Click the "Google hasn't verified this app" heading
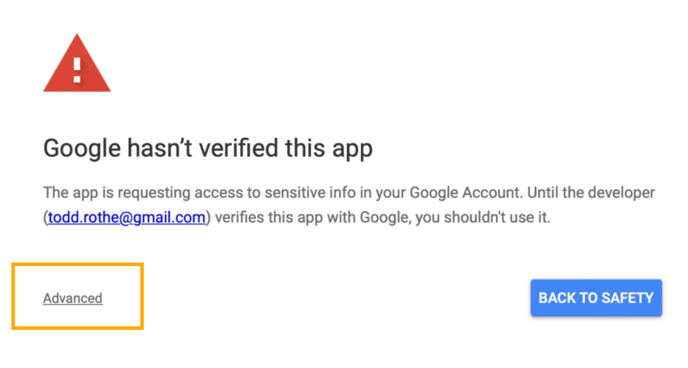Screen dimensions: 688x368 click(208, 149)
